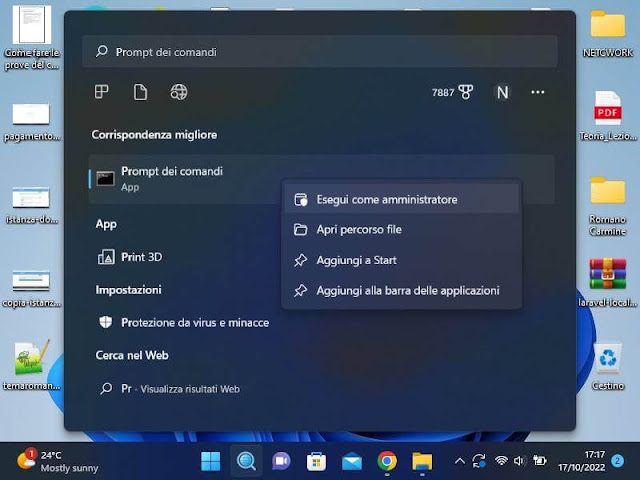This screenshot has width=640, height=480.
Task: Select the temaroman Notepad++ file icon
Action: 32,365
